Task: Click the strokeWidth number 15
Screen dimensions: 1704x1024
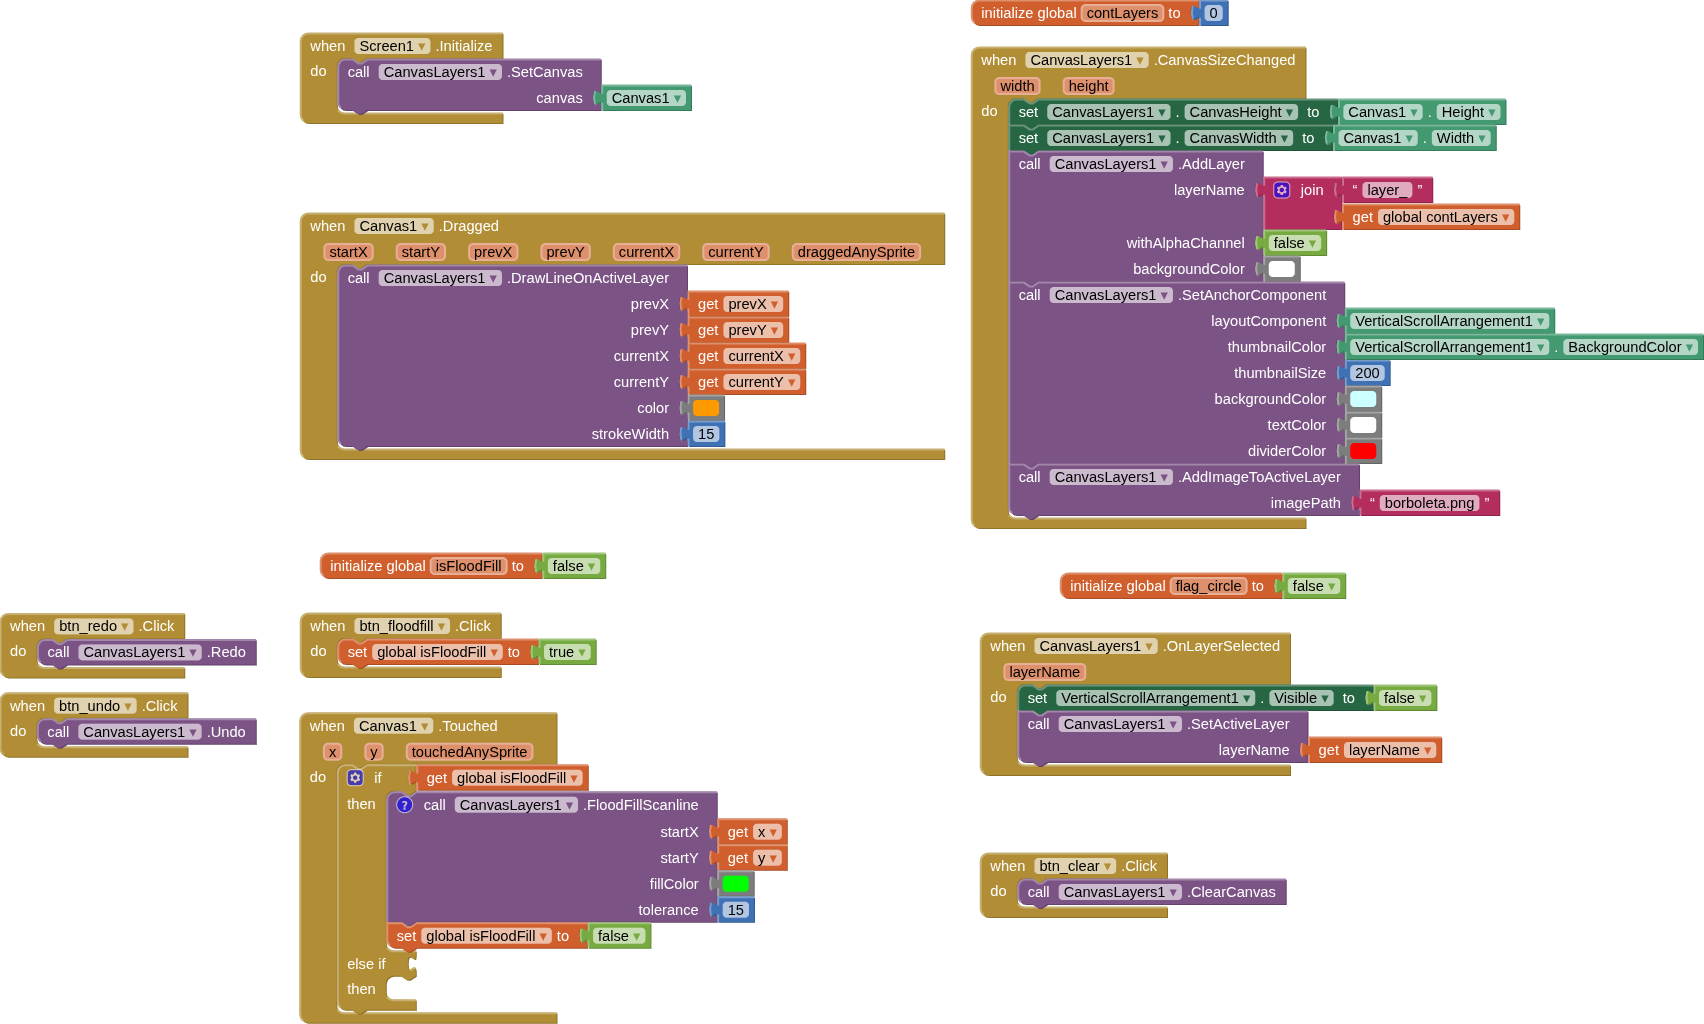Action: pyautogui.click(x=706, y=434)
